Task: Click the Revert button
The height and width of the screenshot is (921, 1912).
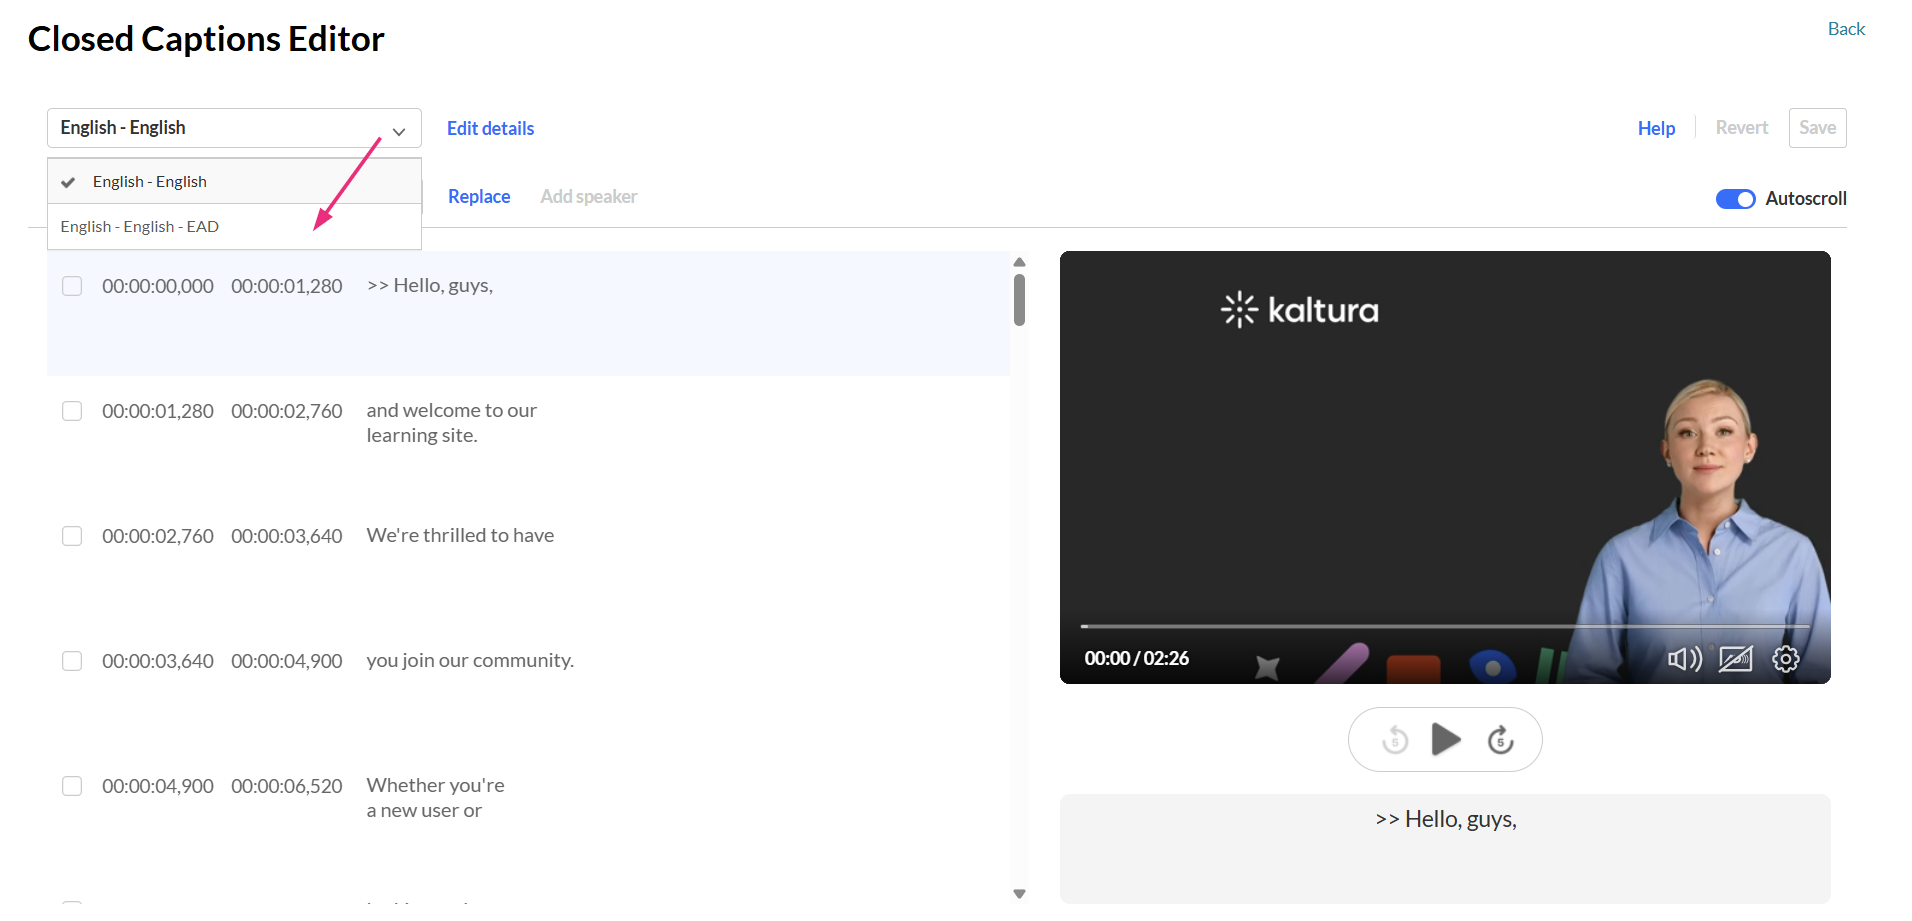Action: (x=1741, y=128)
